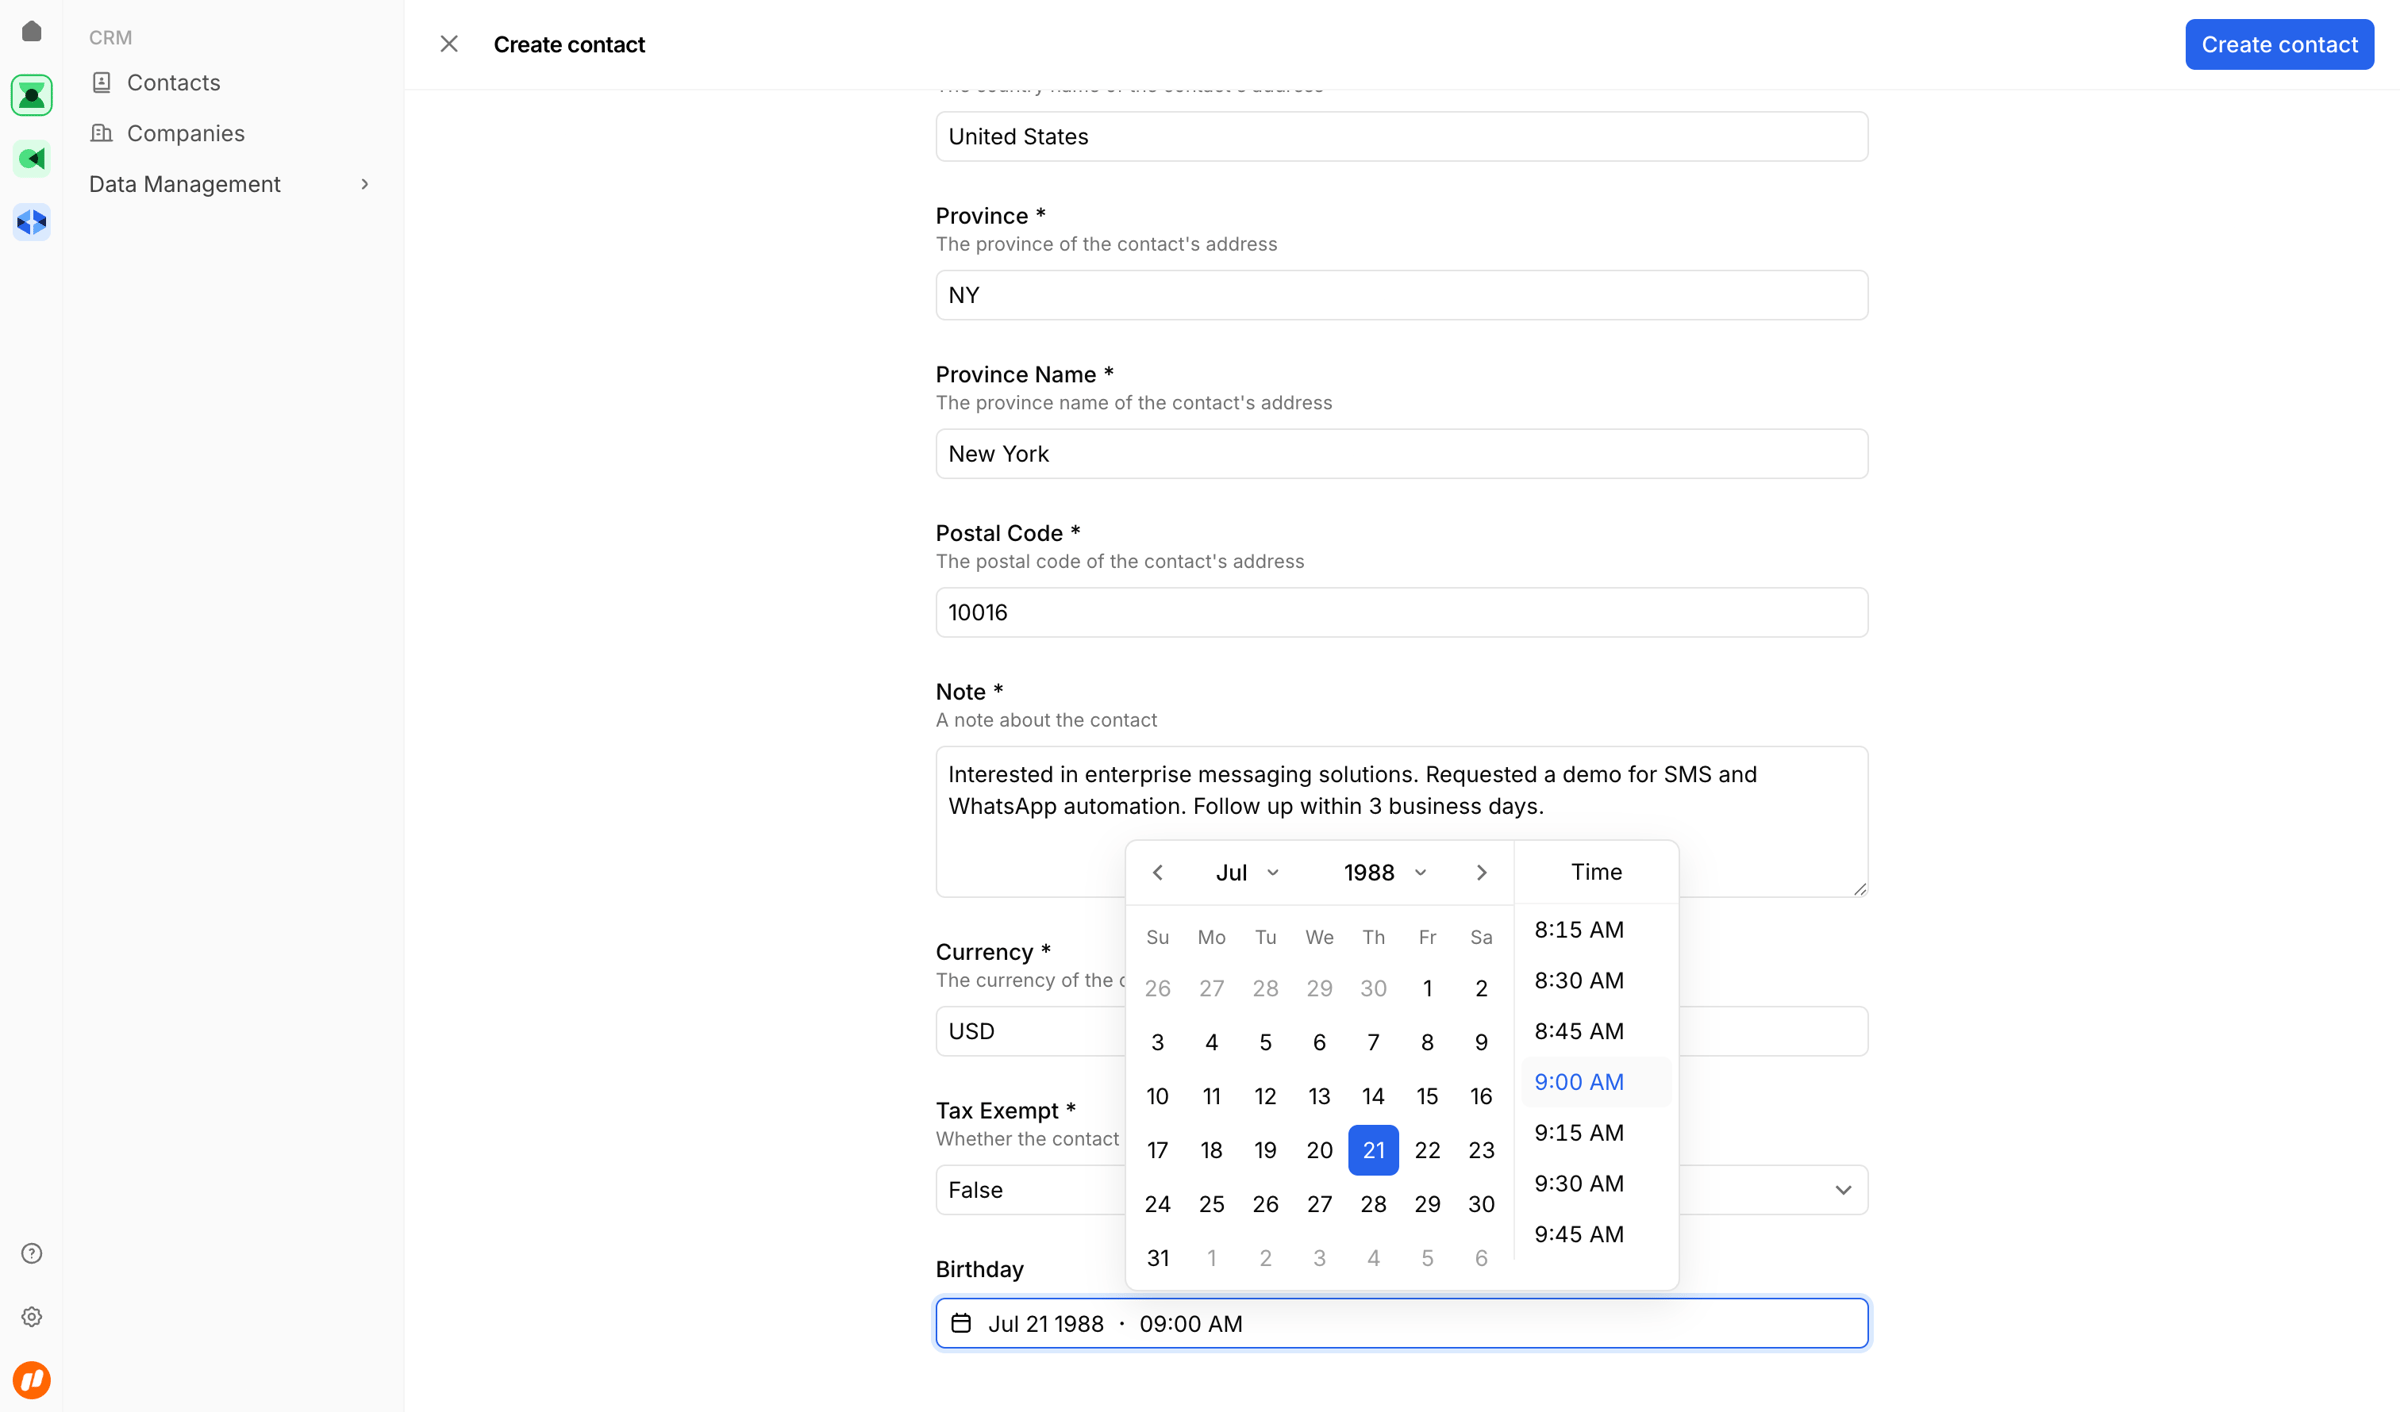Go to previous month in calendar
The height and width of the screenshot is (1412, 2400).
[1158, 872]
